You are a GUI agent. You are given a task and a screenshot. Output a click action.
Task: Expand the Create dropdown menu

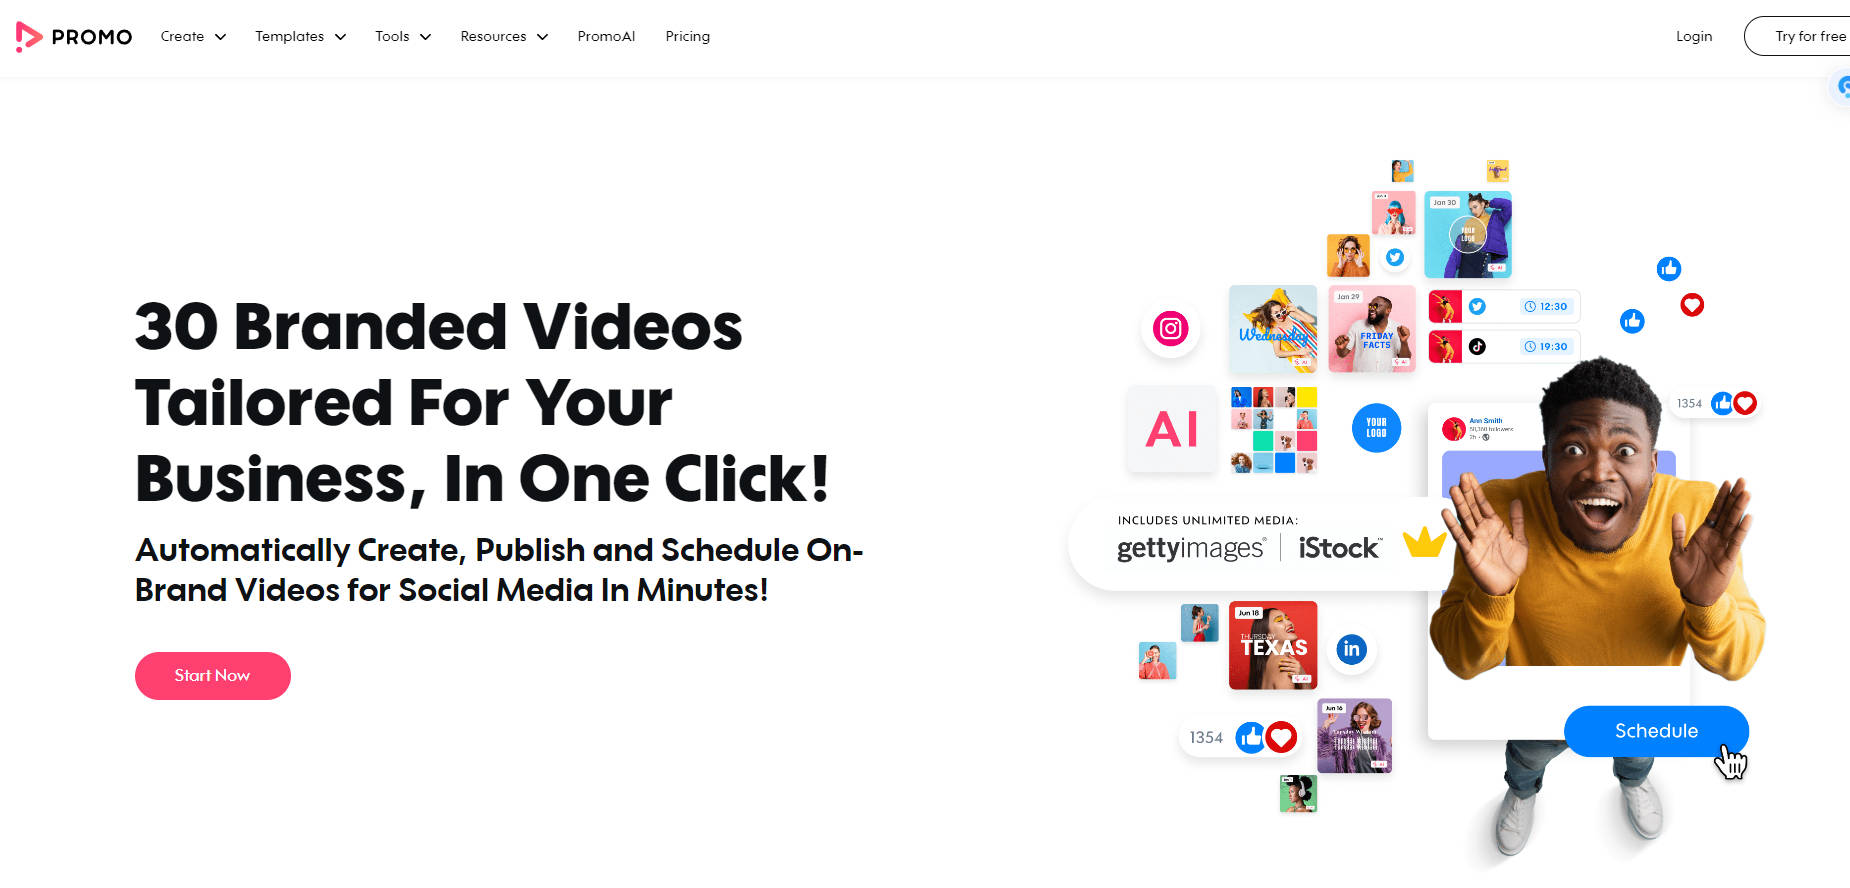193,36
